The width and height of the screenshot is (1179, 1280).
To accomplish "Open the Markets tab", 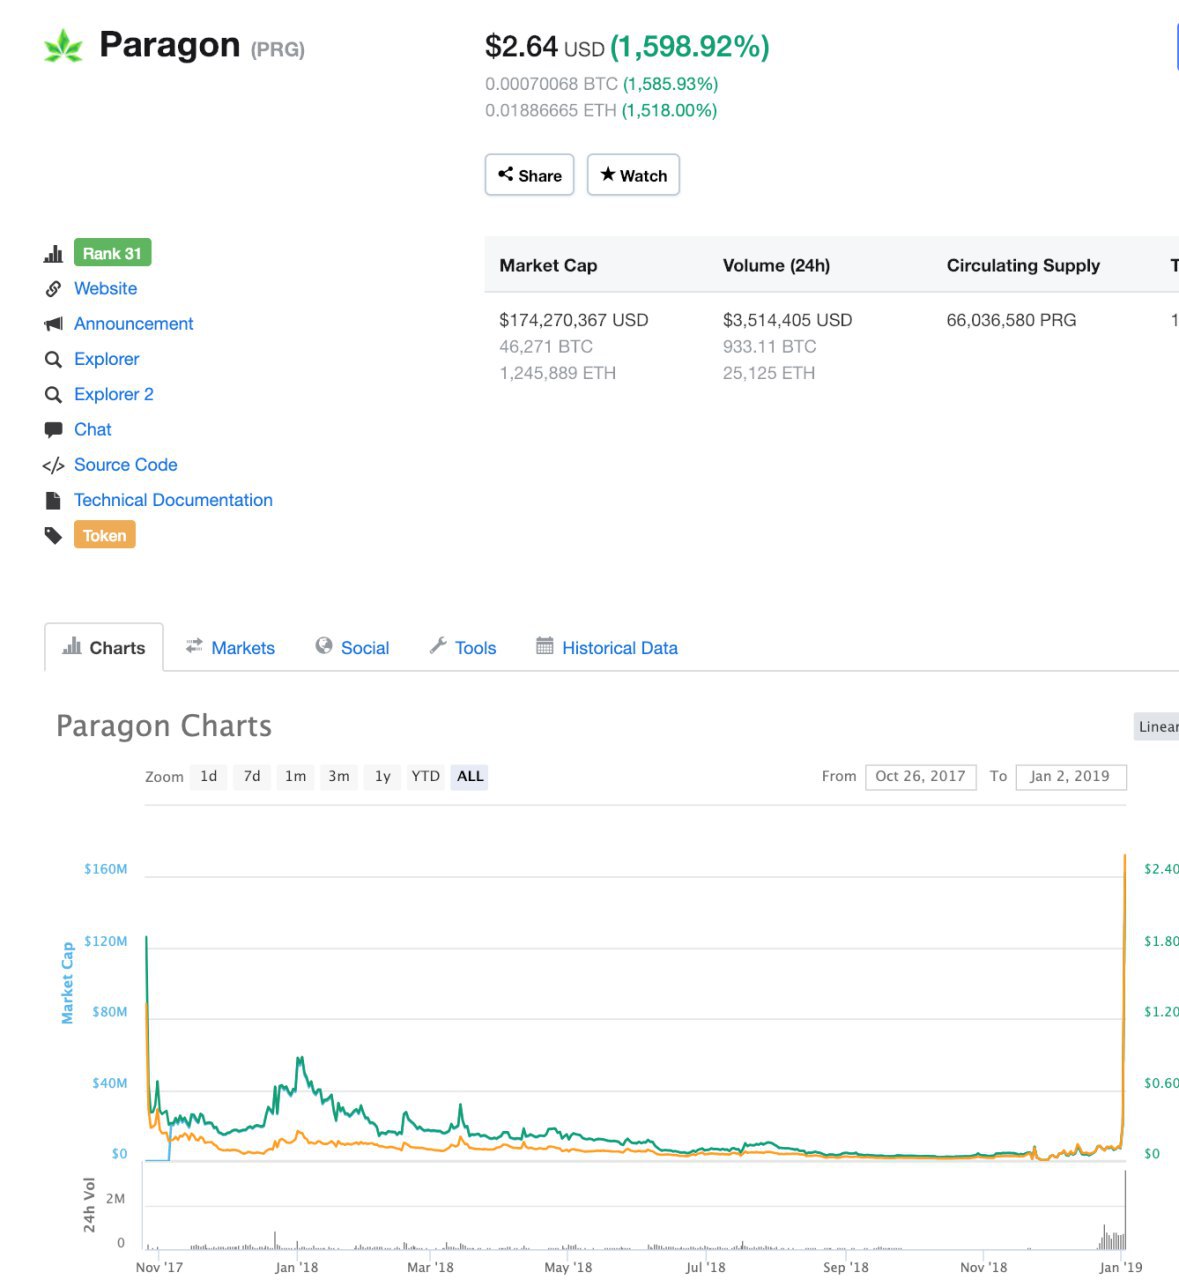I will (230, 648).
